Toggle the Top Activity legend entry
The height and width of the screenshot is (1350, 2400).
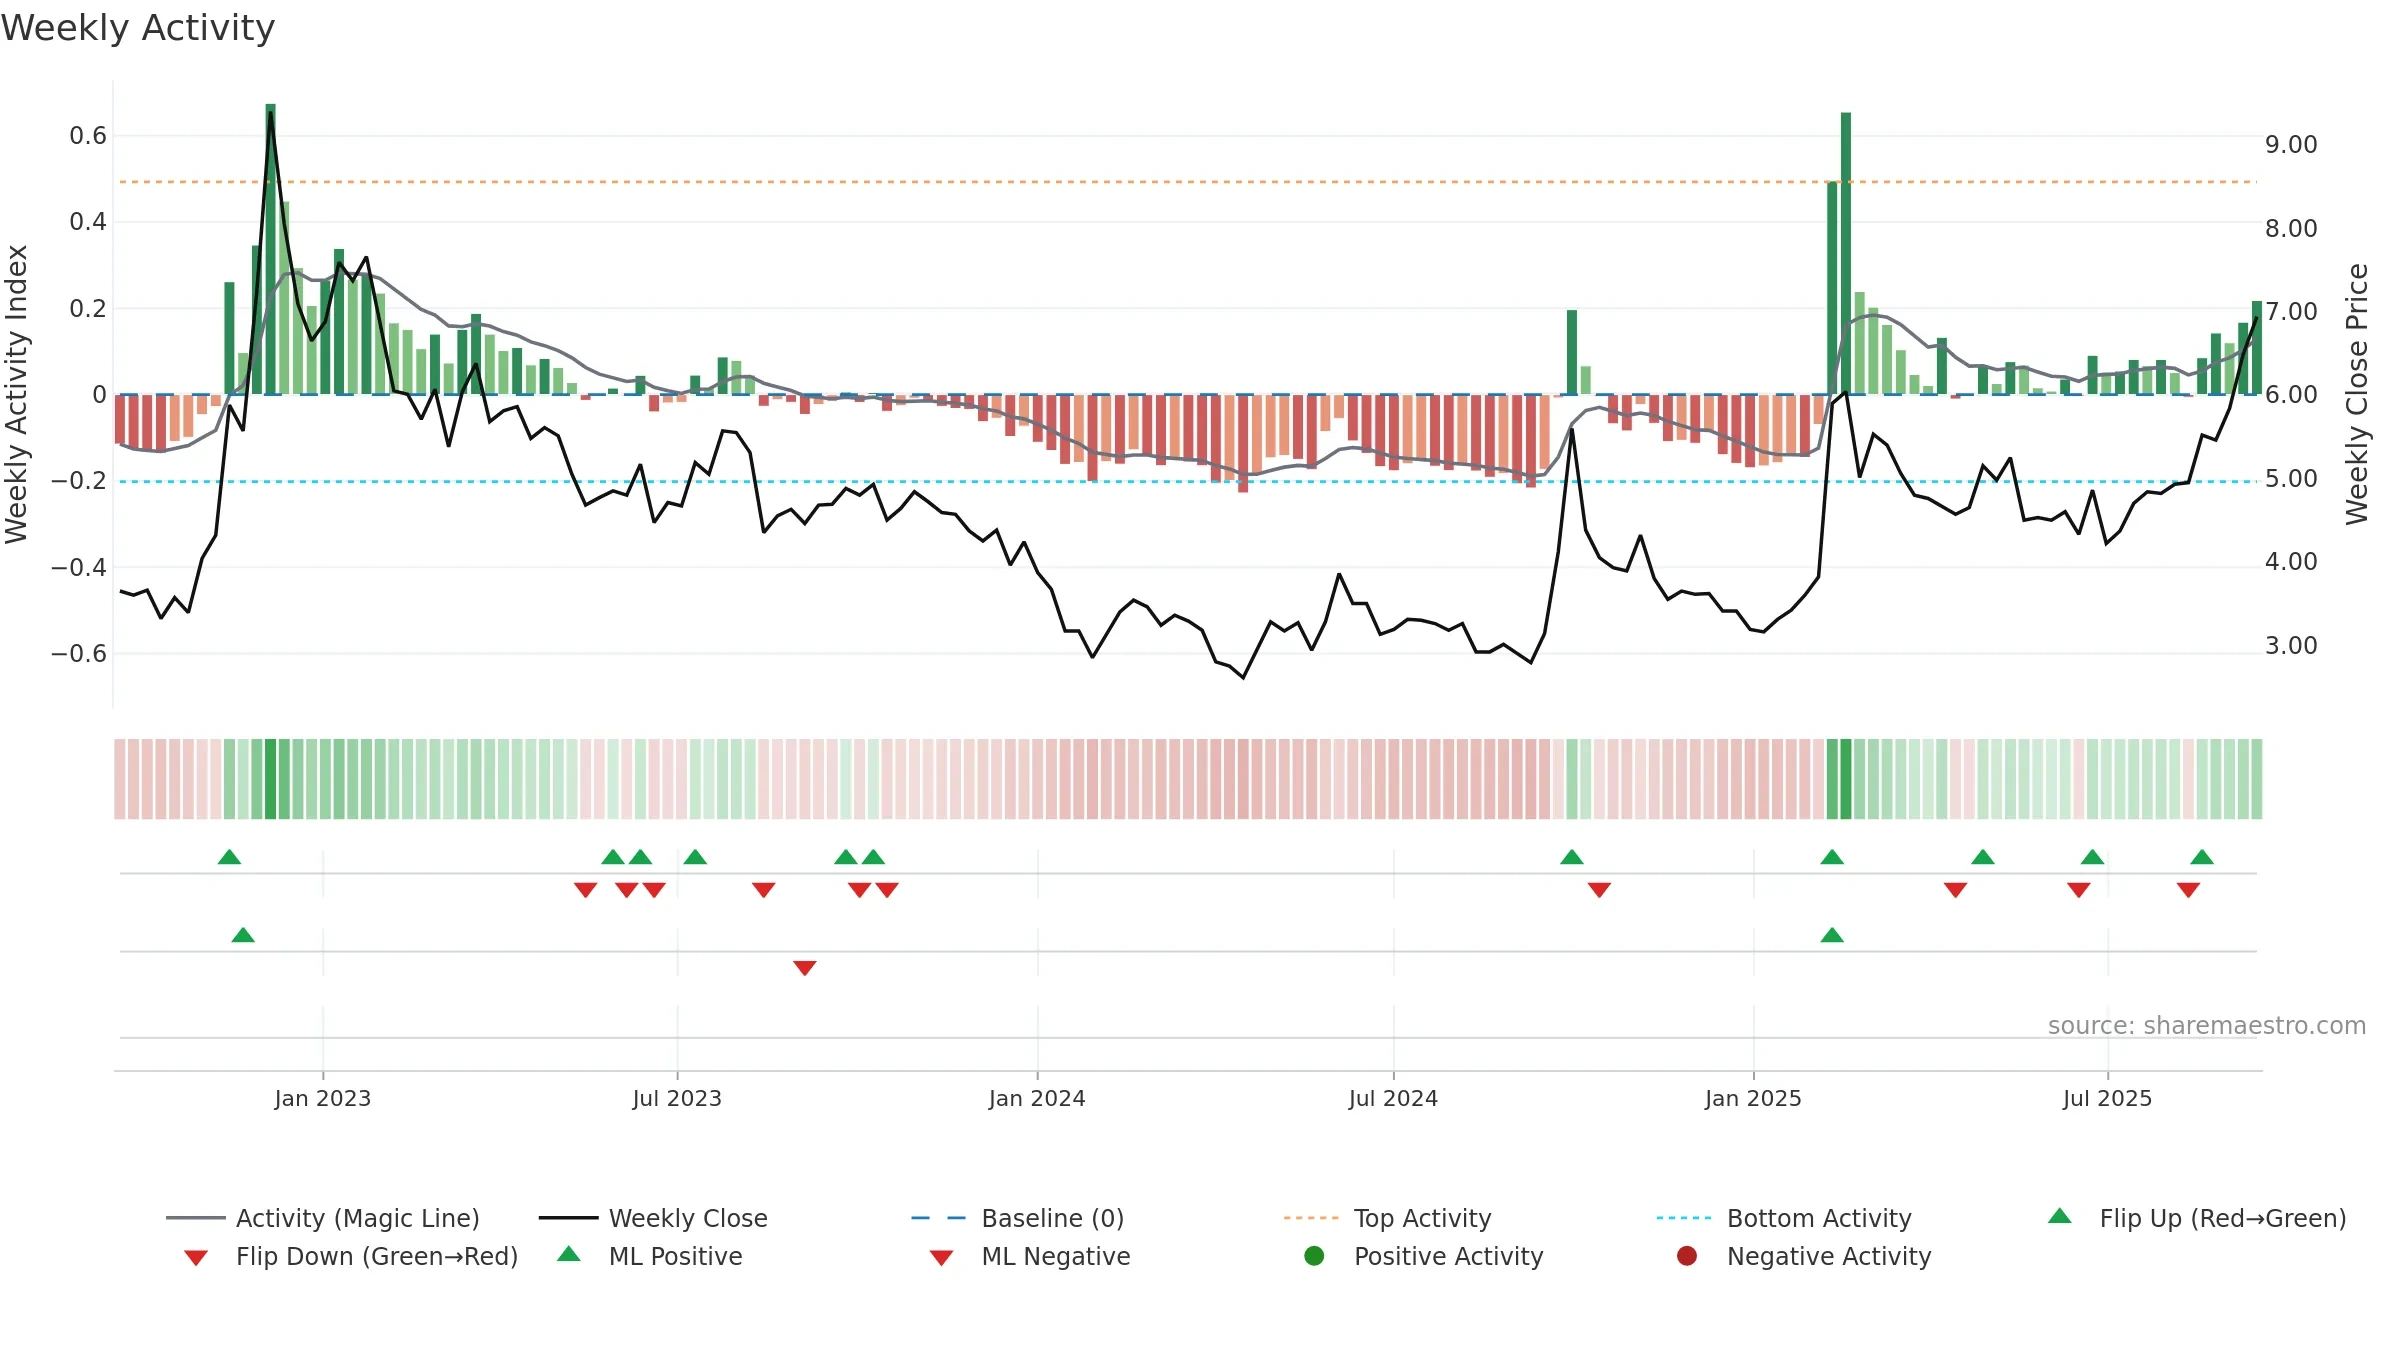[x=1388, y=1218]
